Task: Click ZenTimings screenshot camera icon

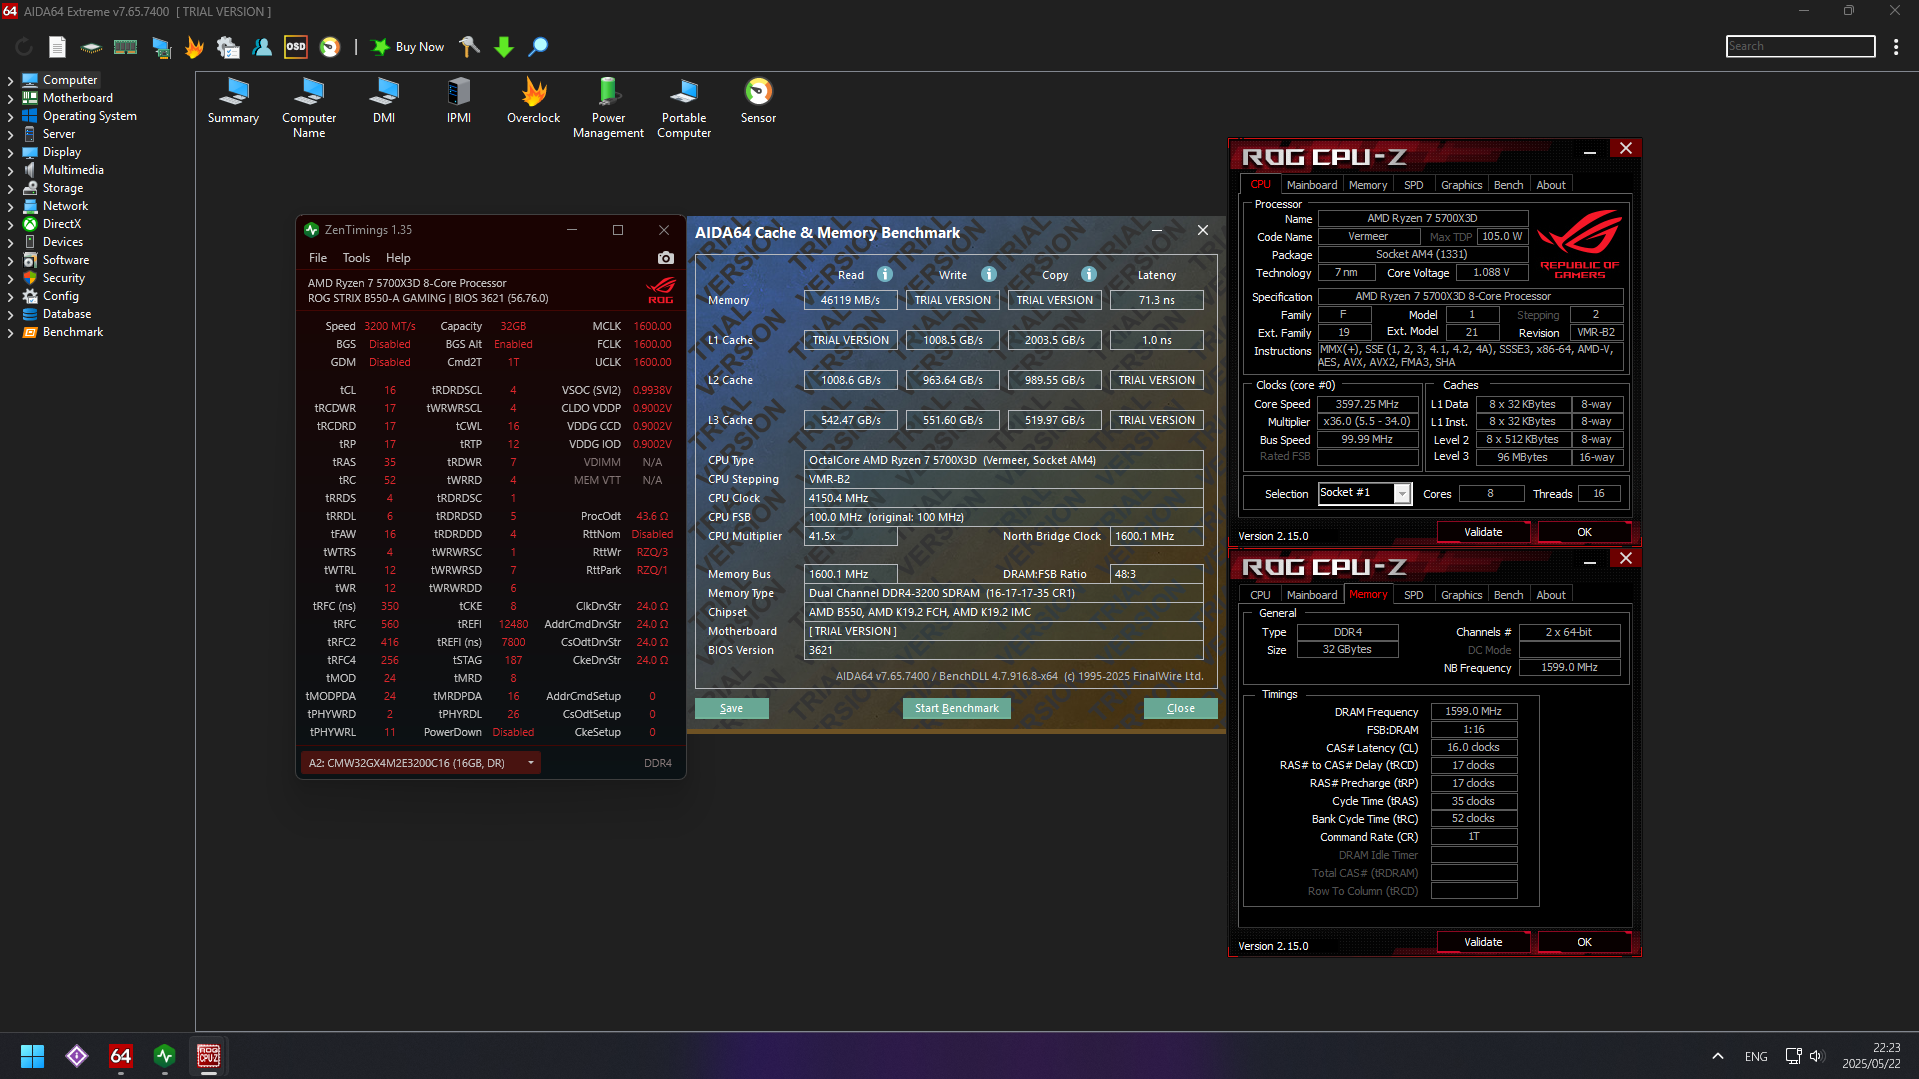Action: click(x=665, y=258)
